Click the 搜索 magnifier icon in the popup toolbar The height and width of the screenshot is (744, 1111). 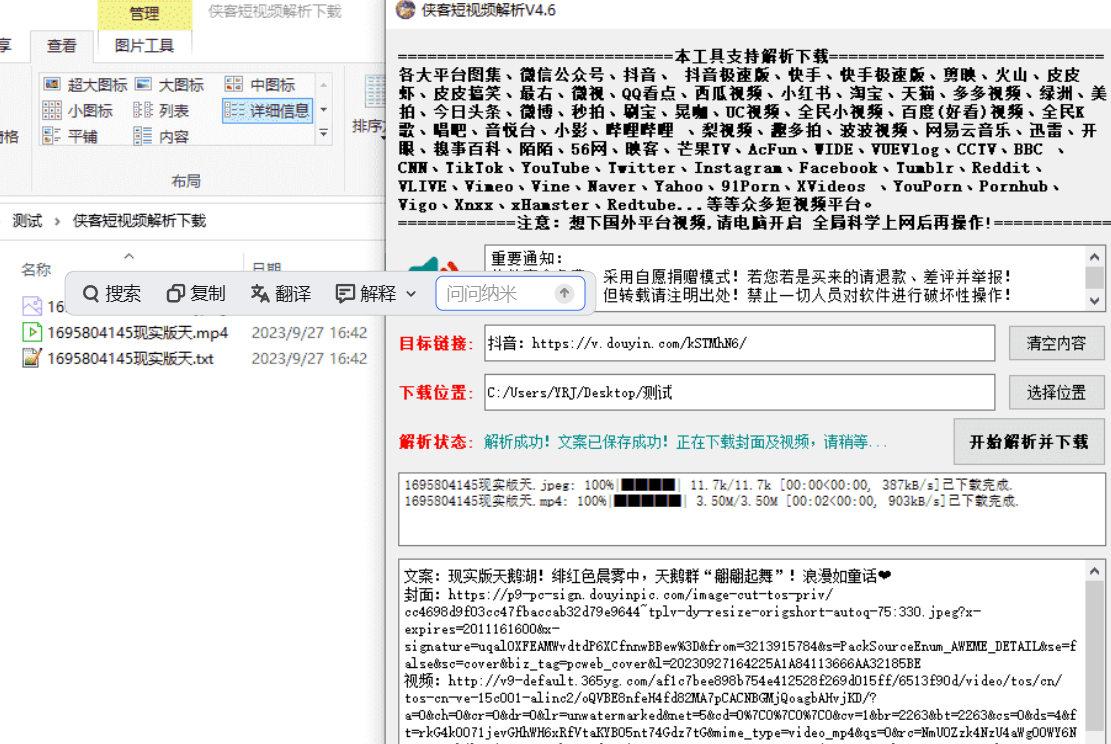92,293
